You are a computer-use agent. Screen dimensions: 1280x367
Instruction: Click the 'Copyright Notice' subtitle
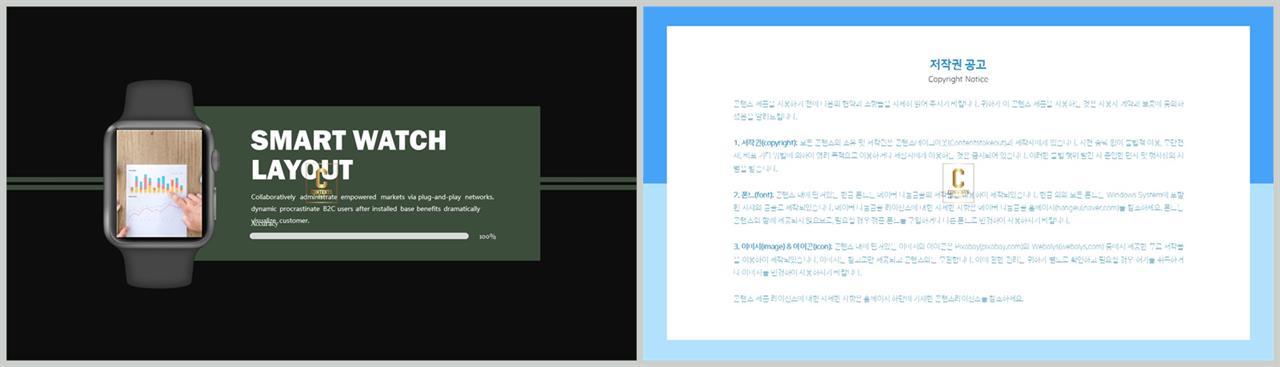tap(958, 79)
